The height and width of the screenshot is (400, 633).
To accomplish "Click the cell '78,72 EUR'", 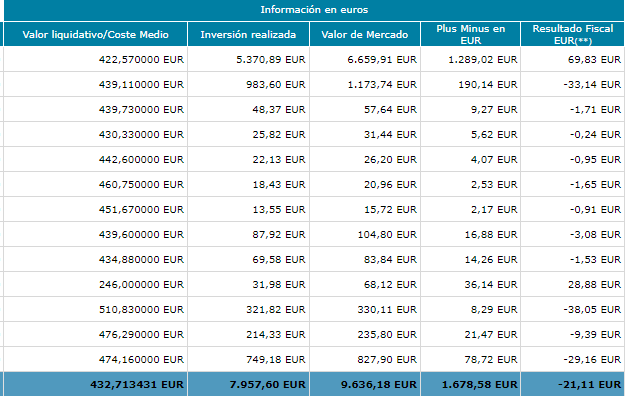I will point(470,360).
